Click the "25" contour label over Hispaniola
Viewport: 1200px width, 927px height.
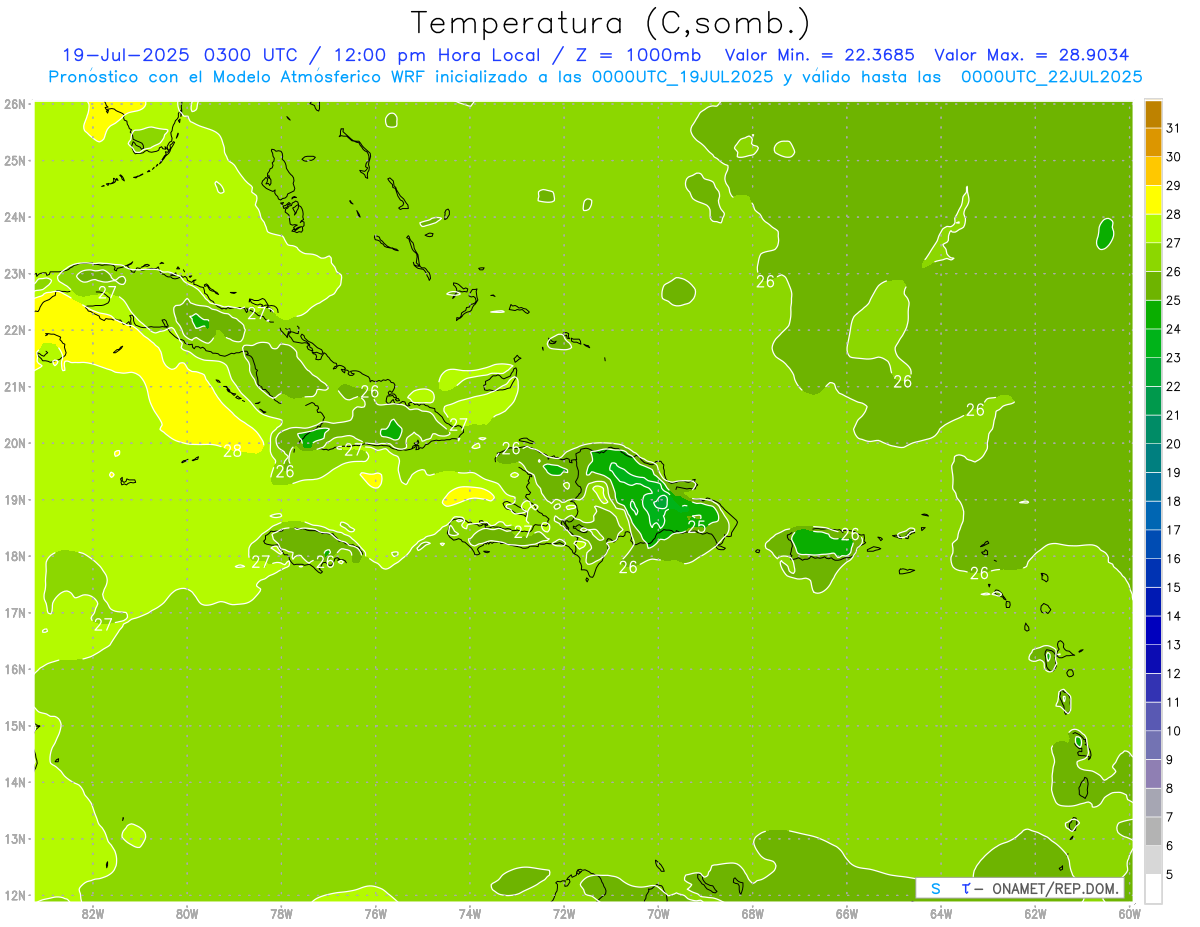(697, 526)
